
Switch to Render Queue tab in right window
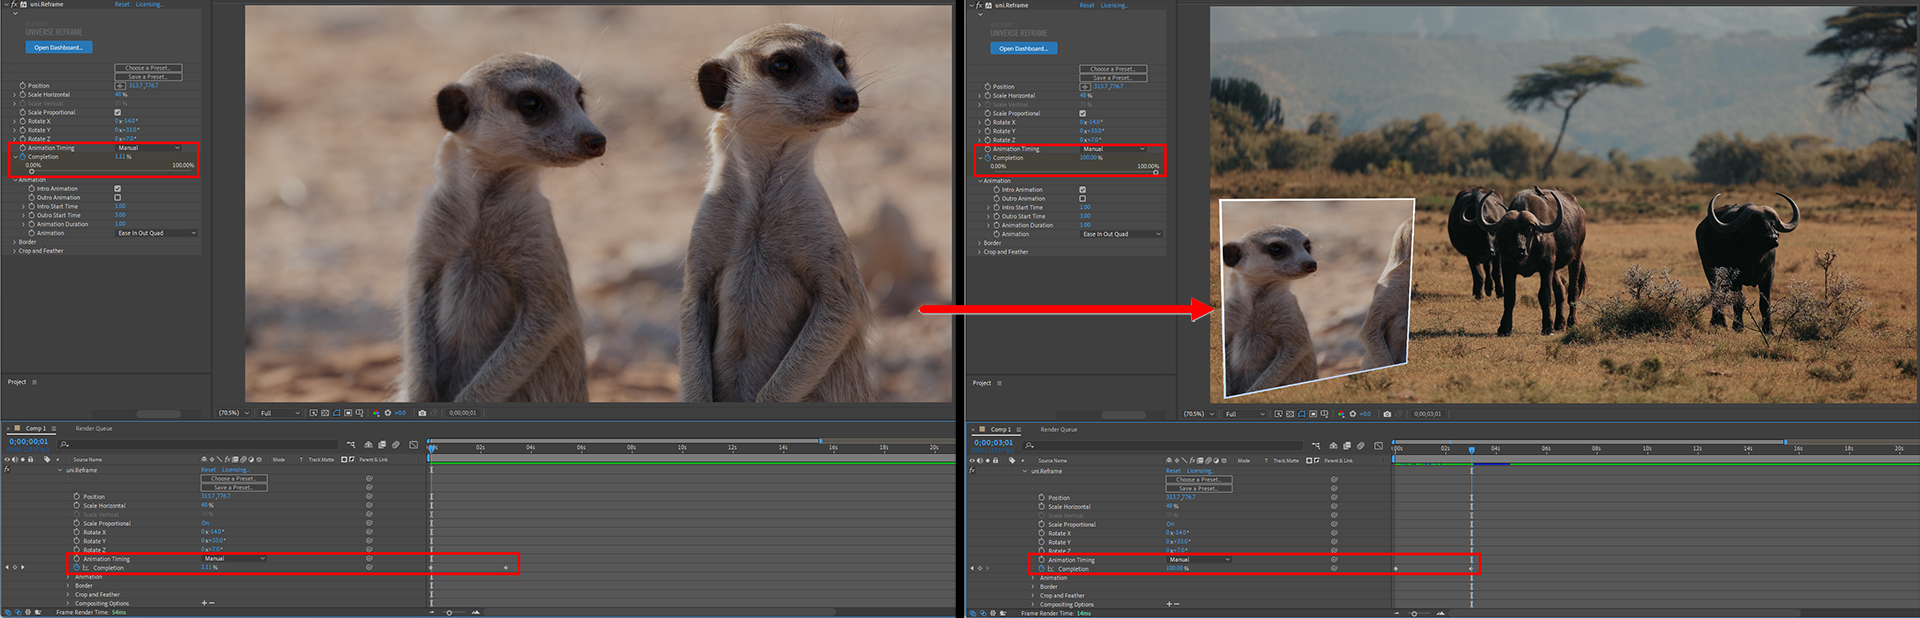(1059, 429)
